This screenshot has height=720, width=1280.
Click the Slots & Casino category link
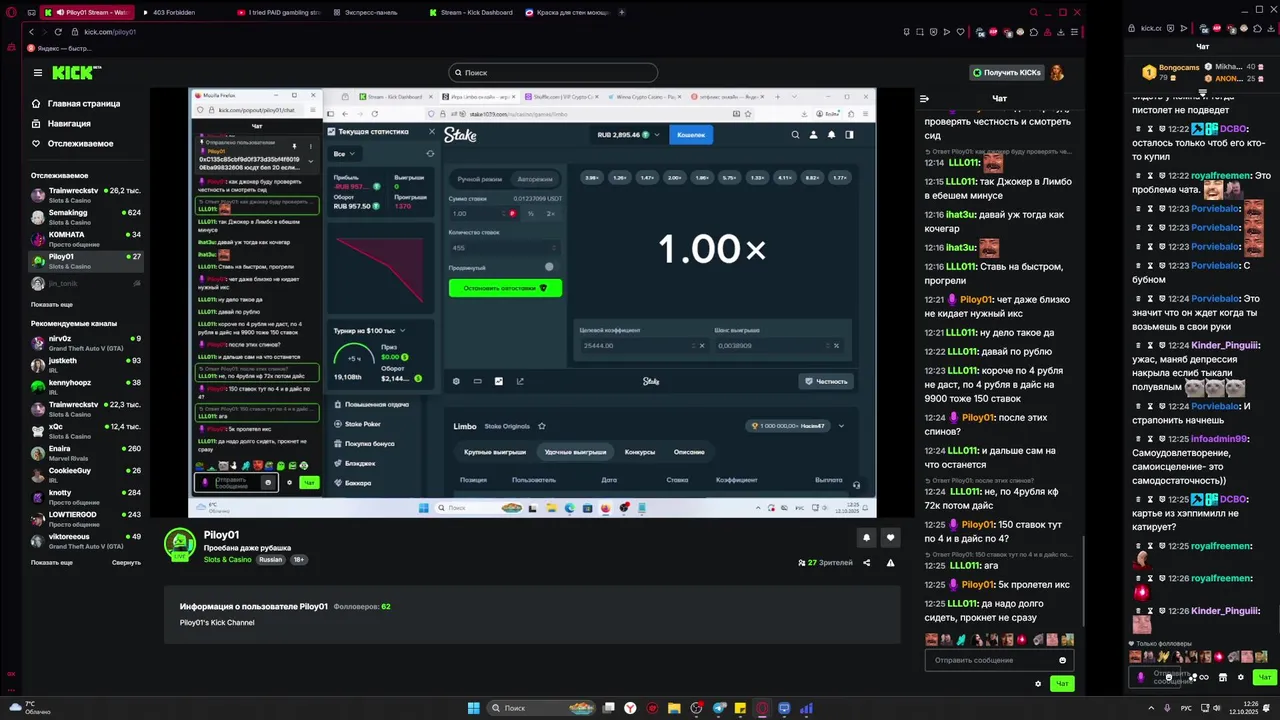[x=228, y=560]
